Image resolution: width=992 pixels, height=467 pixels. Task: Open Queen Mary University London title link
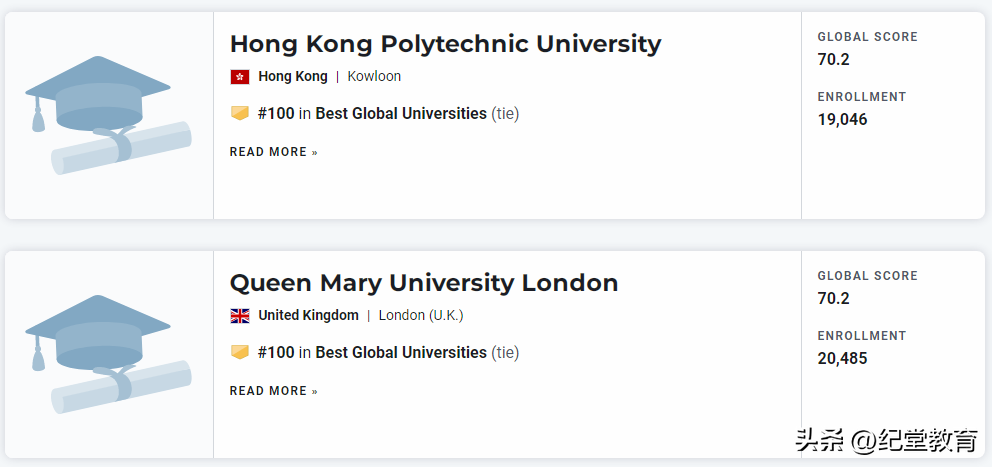click(x=423, y=283)
